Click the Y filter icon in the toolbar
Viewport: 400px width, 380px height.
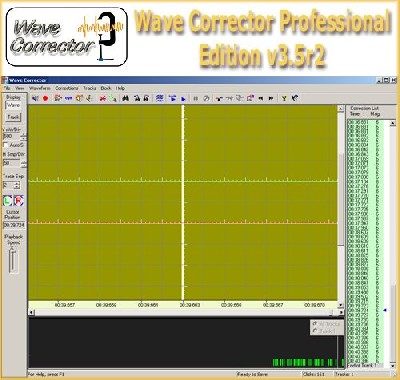point(284,98)
